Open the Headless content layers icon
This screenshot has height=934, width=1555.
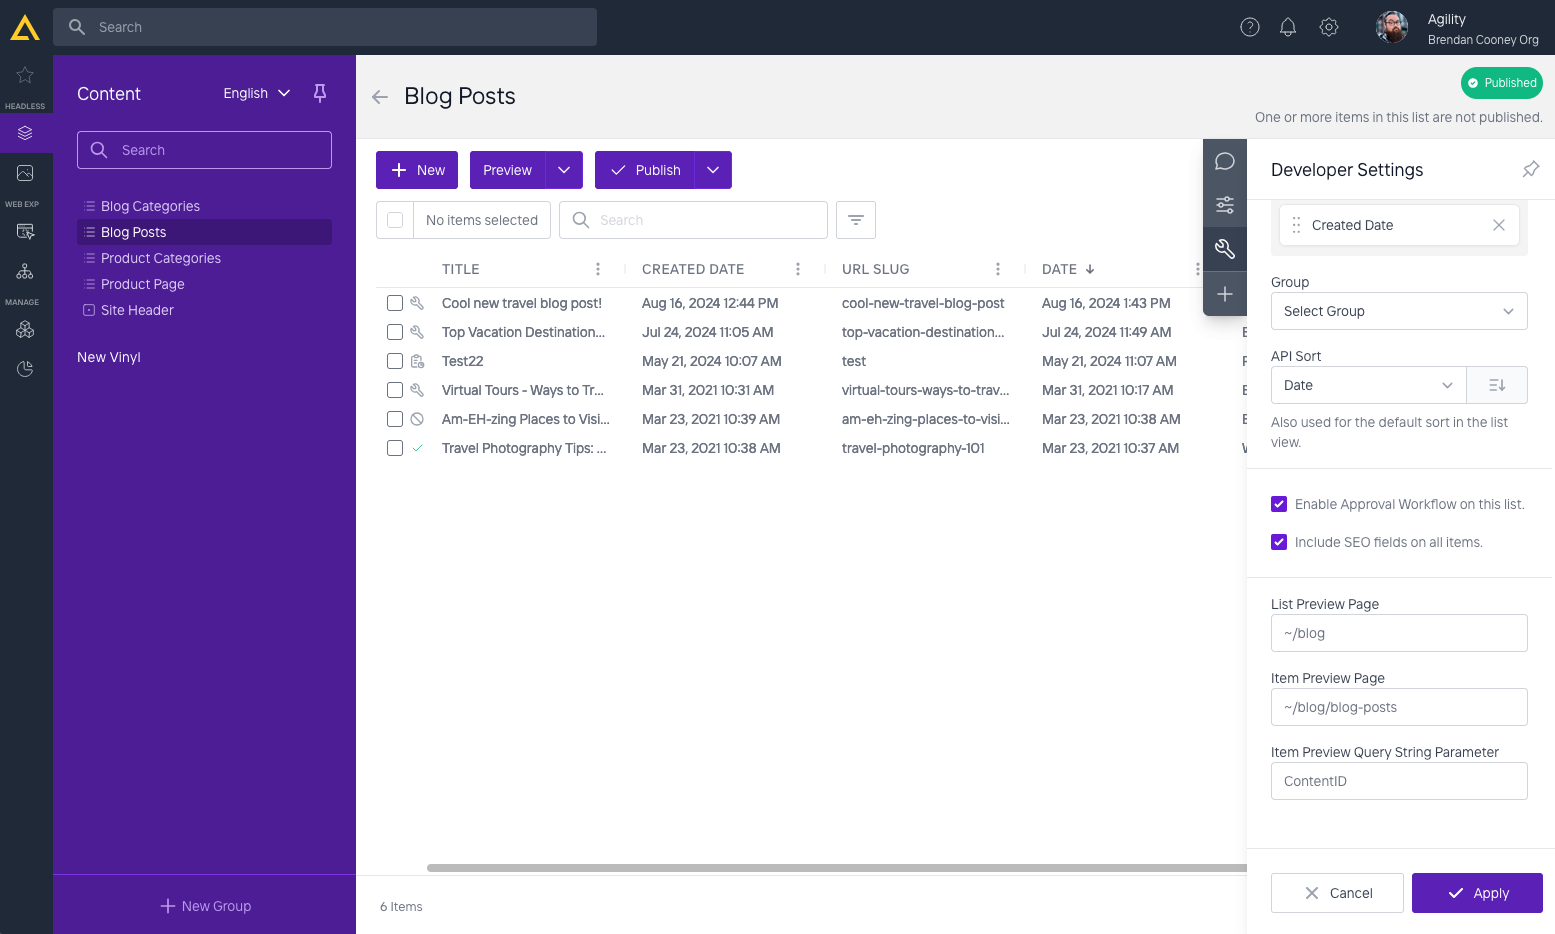[x=25, y=133]
